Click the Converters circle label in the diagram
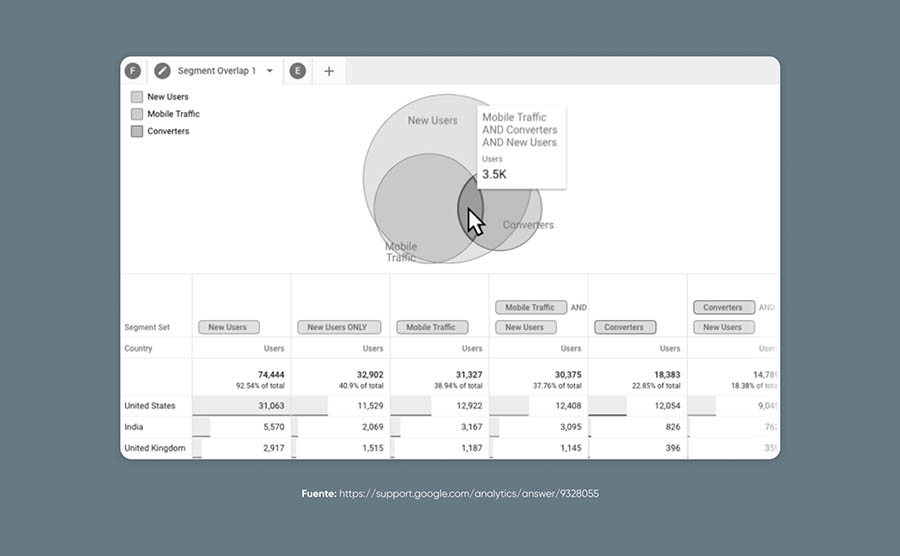 click(528, 225)
